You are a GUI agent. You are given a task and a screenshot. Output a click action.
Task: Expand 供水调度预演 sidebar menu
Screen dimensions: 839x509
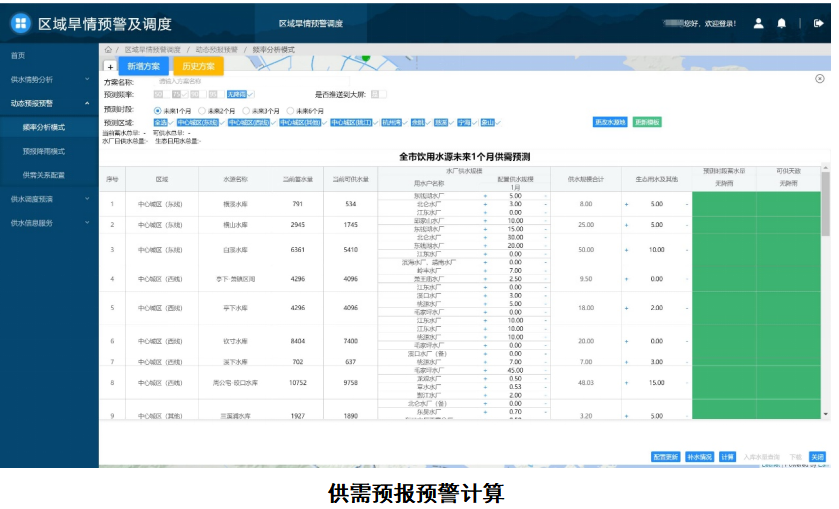tap(49, 199)
